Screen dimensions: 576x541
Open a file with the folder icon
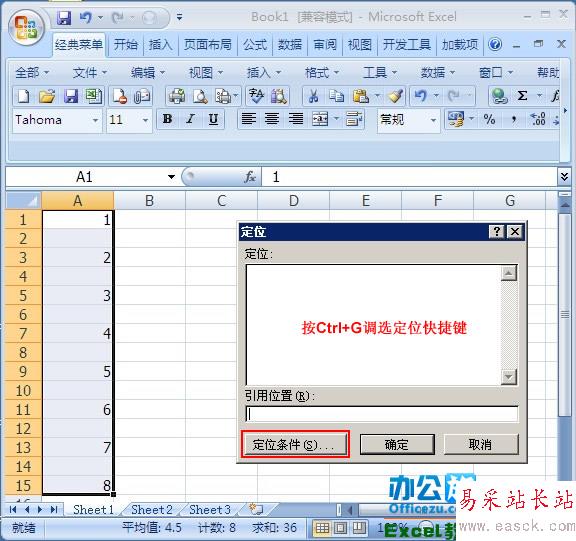coord(47,96)
